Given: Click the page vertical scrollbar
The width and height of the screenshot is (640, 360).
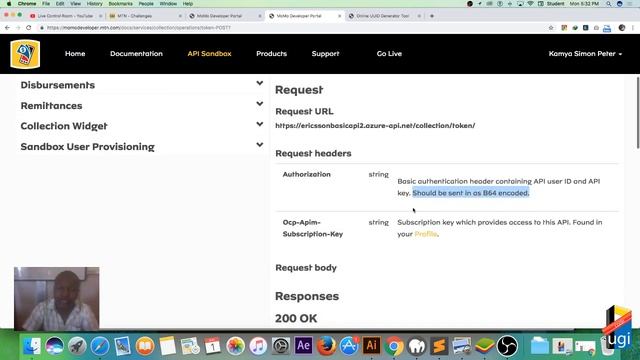Looking at the screenshot, I should click(637, 112).
